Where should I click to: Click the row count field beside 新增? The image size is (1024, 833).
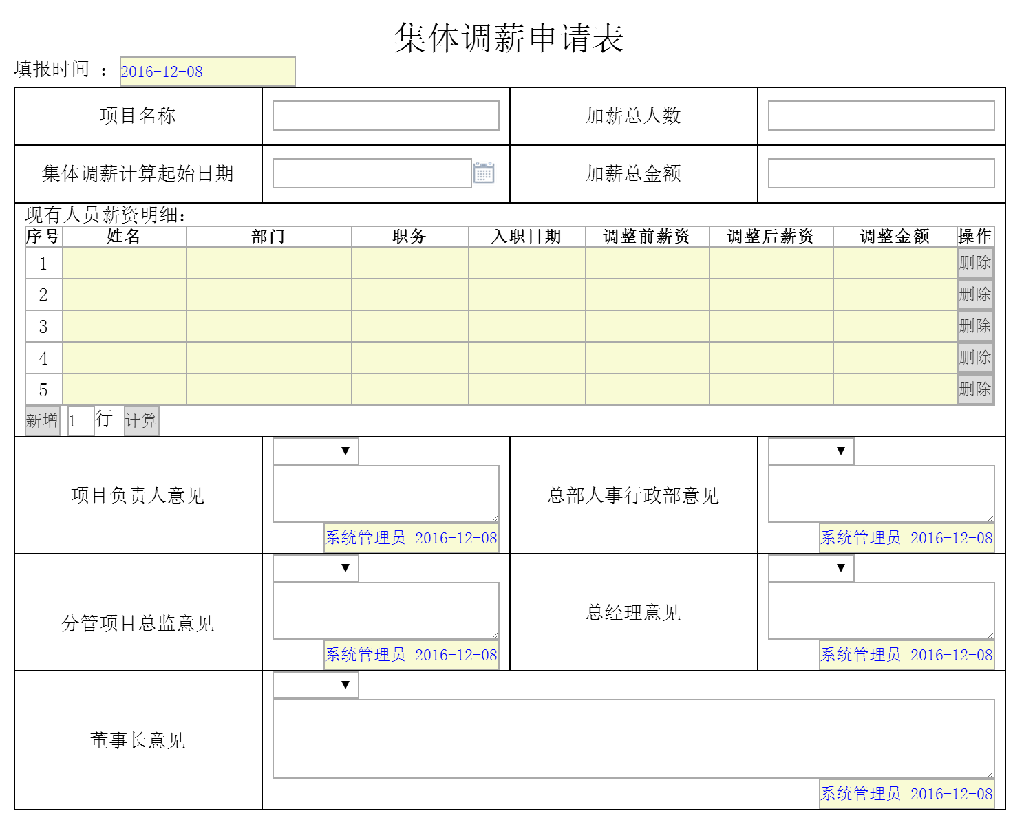81,420
